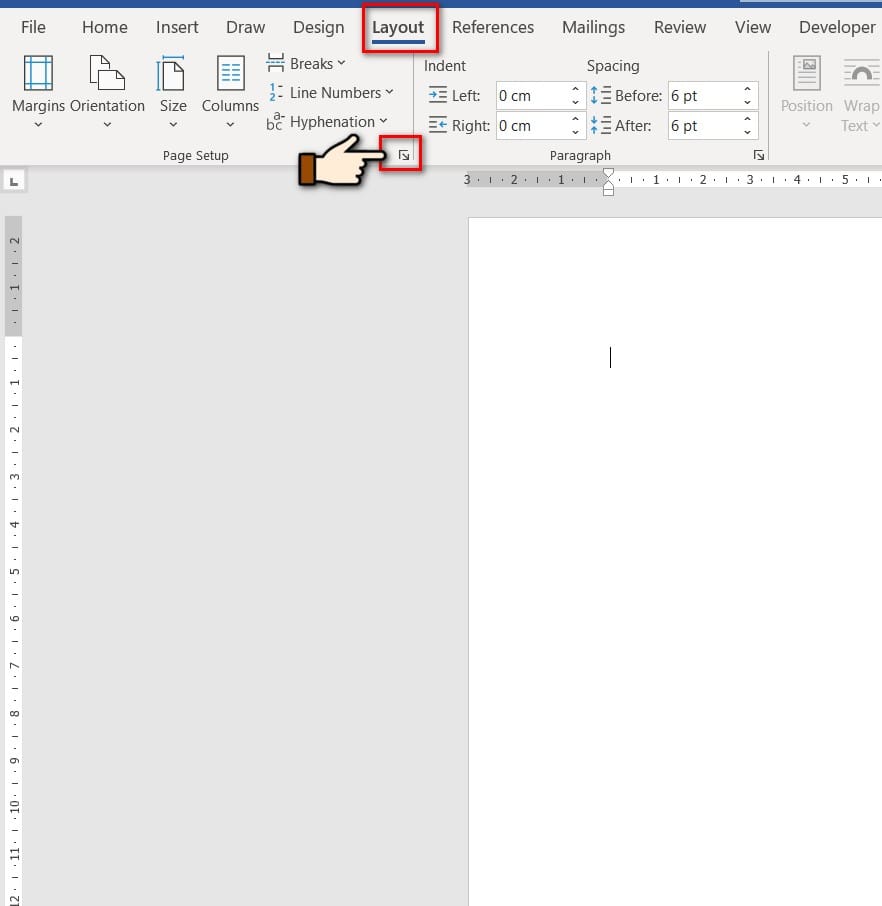Increase the Left indent value
Viewport: 882px width, 906px height.
pyautogui.click(x=575, y=89)
